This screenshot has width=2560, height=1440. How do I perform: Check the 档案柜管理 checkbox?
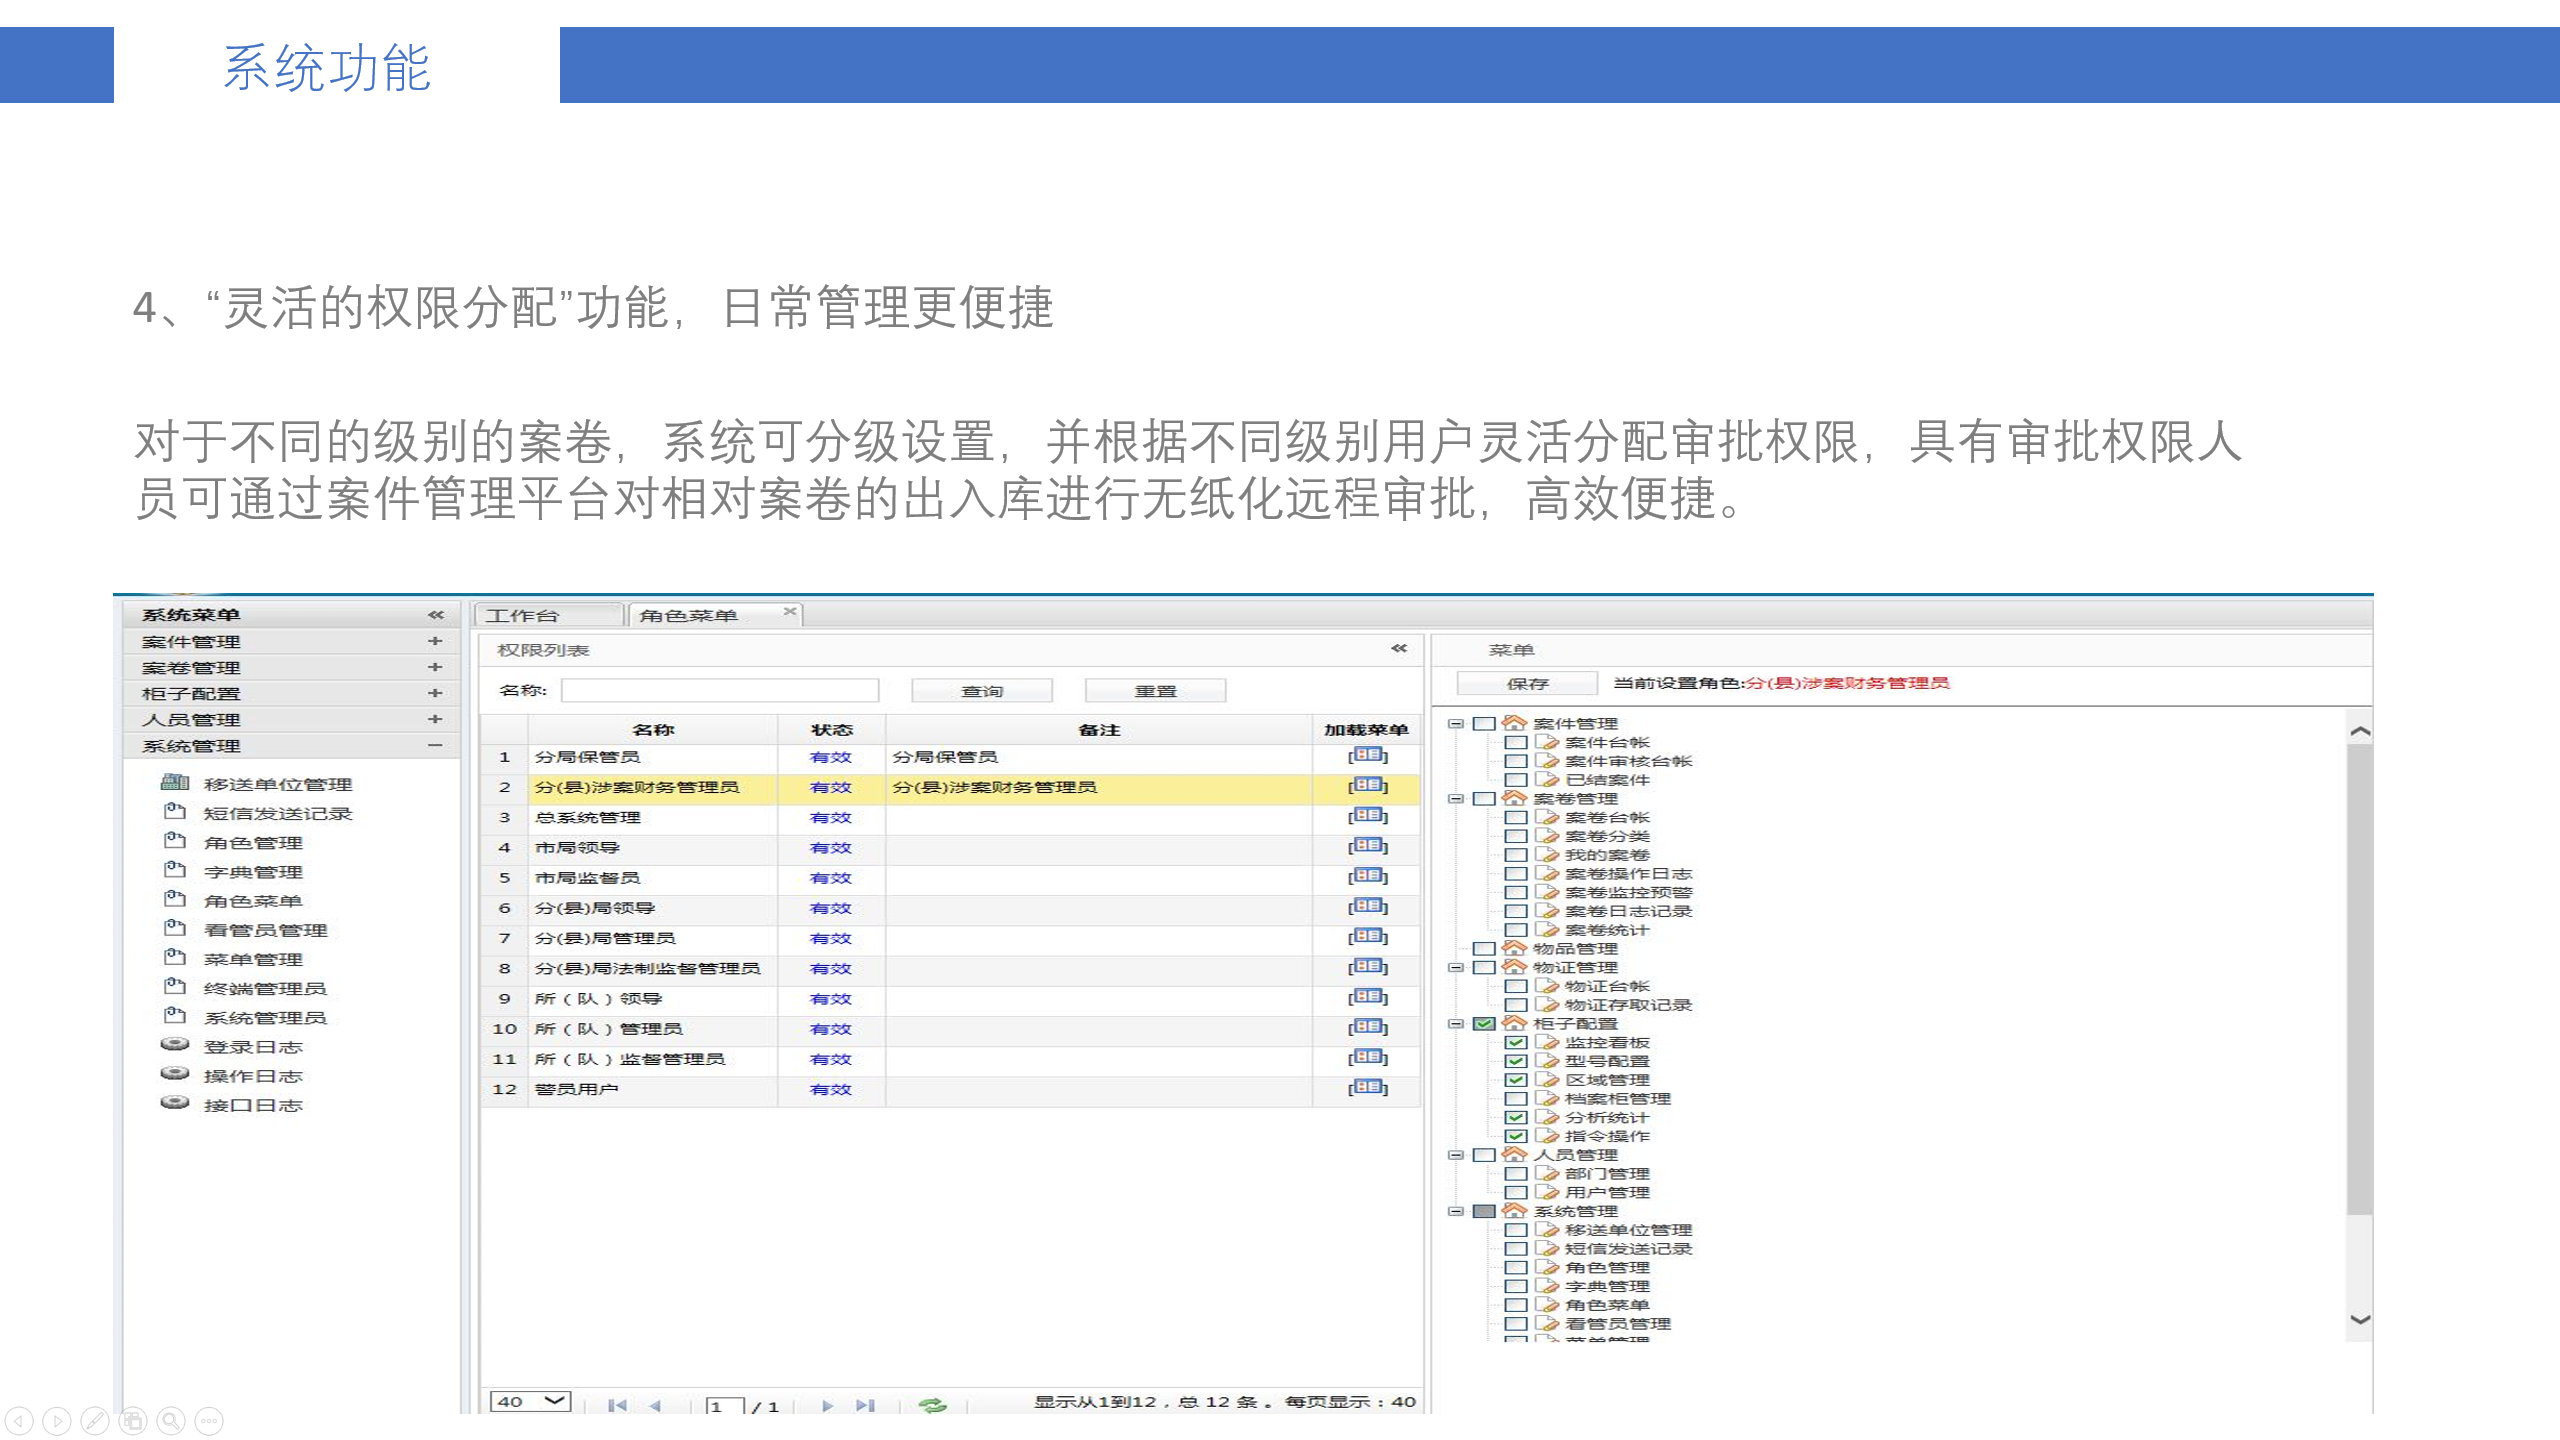point(1515,1098)
